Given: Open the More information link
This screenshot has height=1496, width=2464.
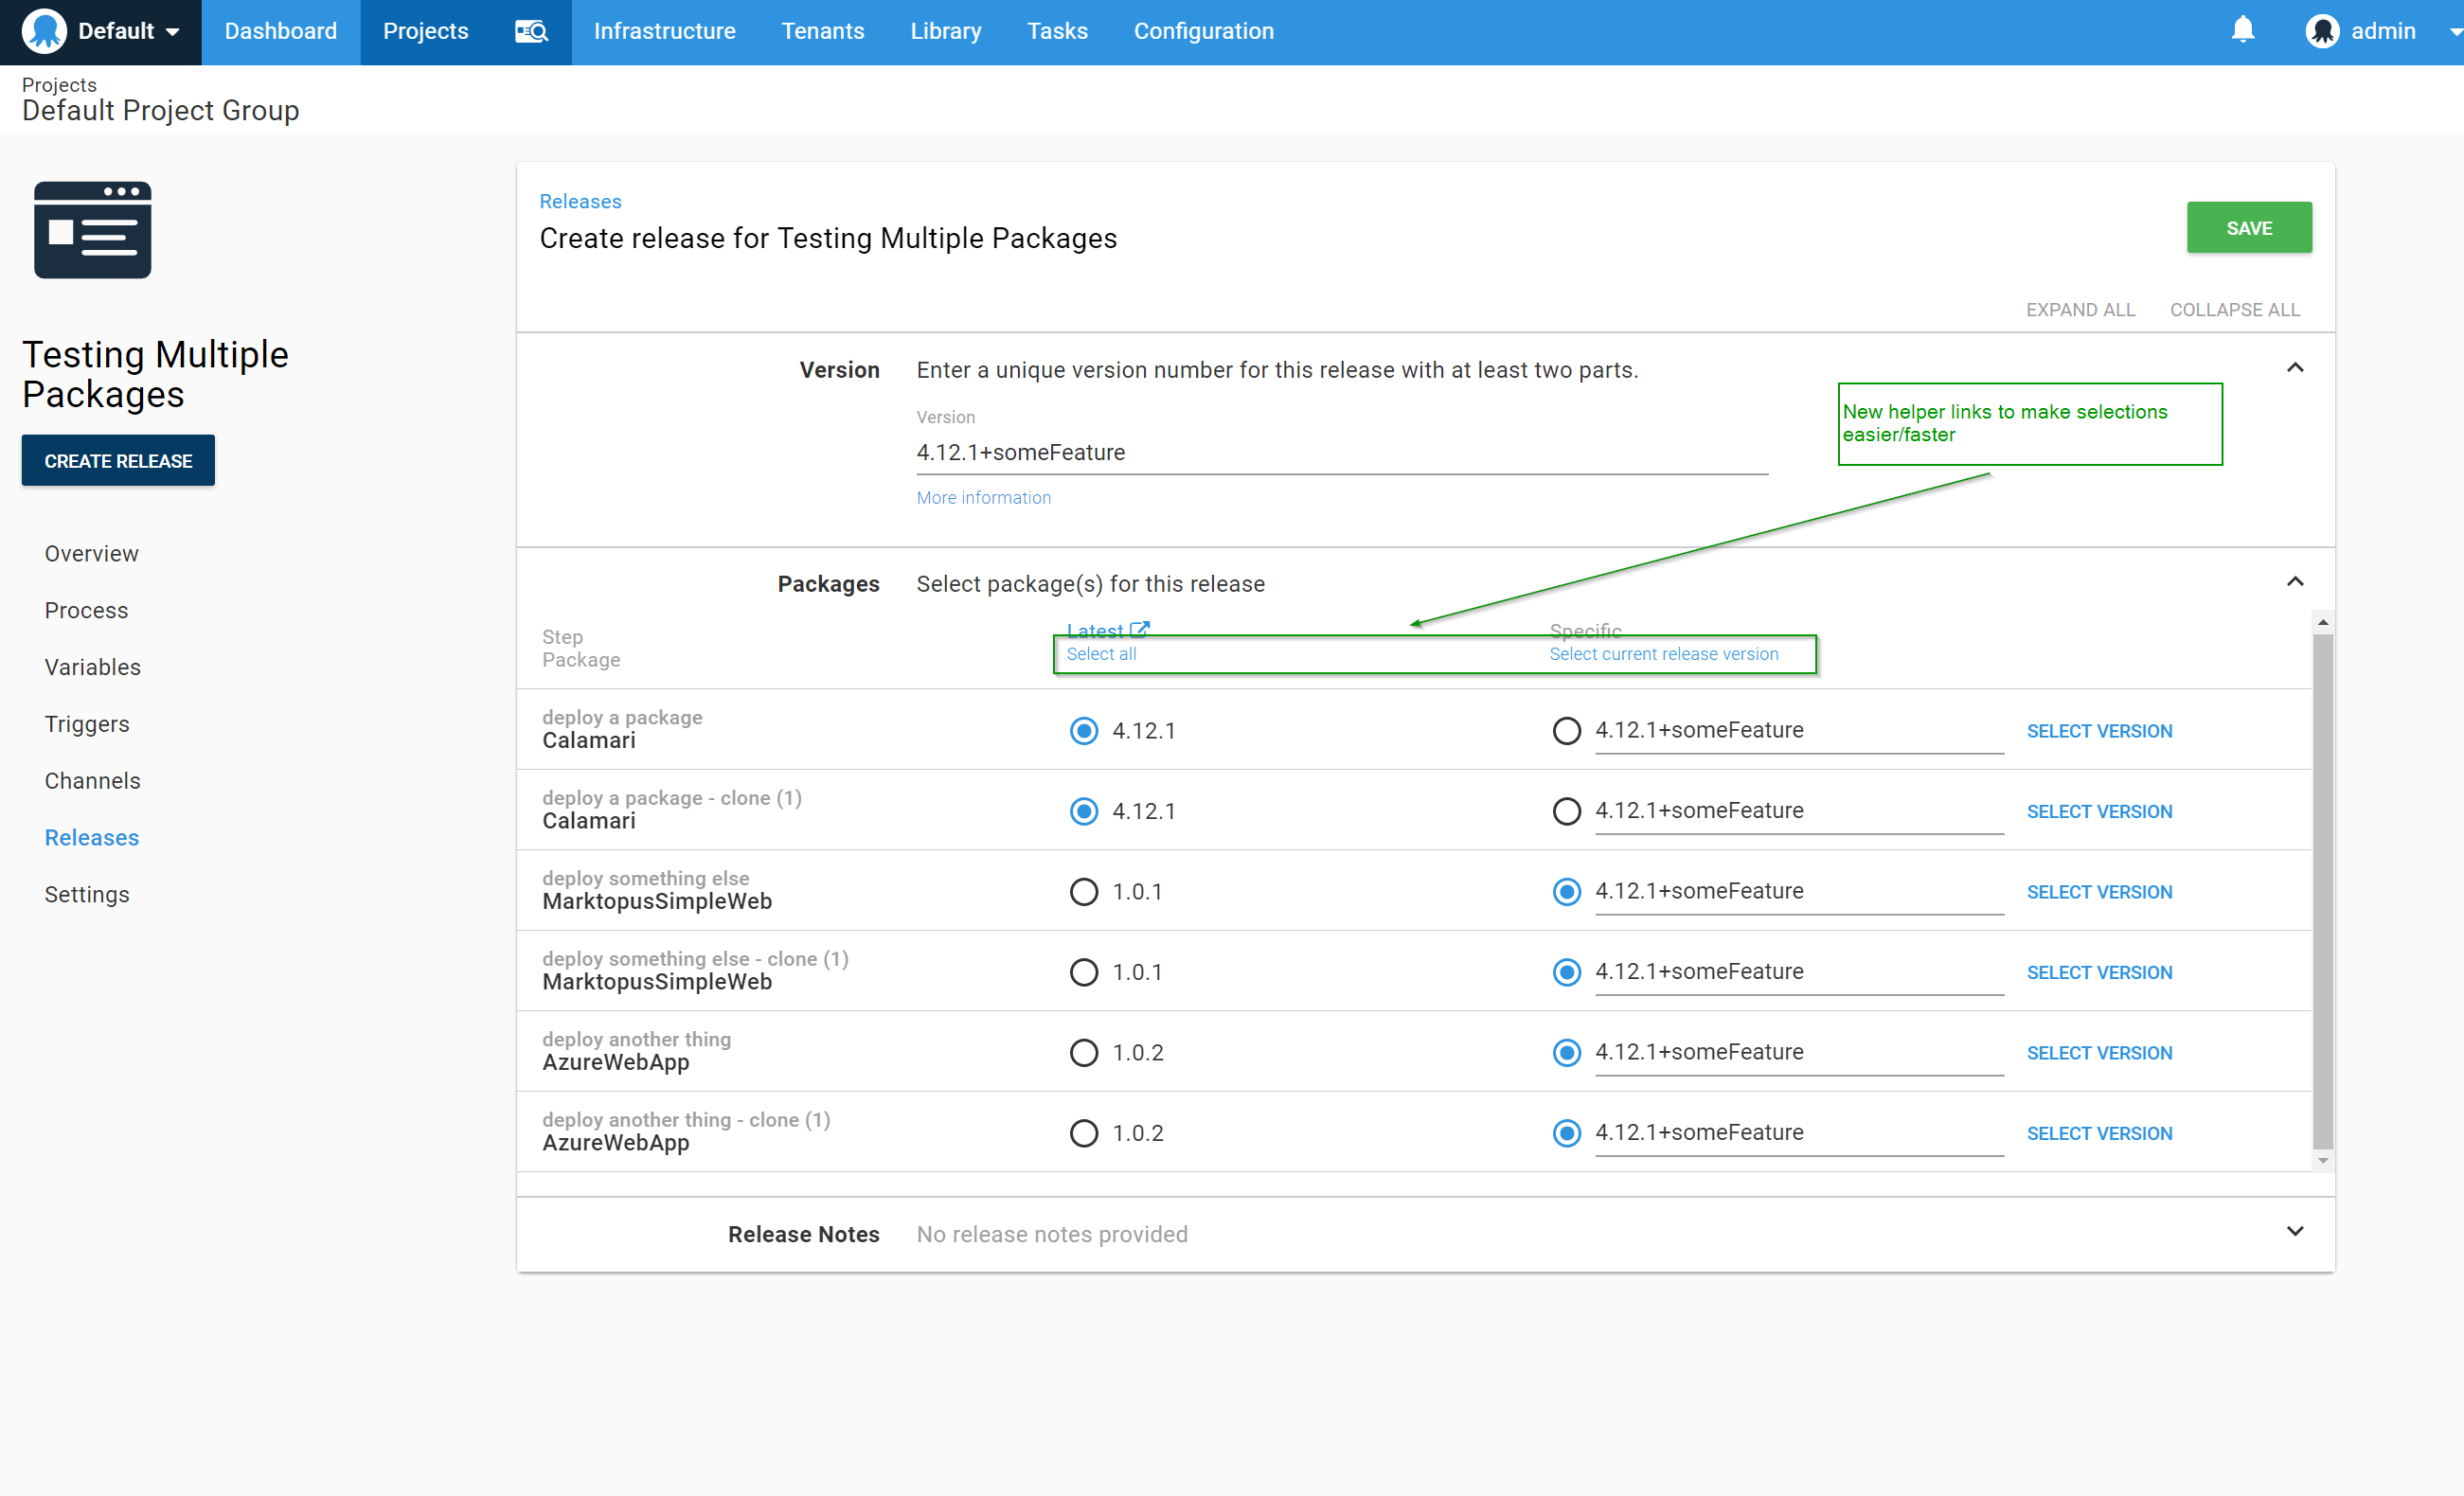Looking at the screenshot, I should click(983, 497).
